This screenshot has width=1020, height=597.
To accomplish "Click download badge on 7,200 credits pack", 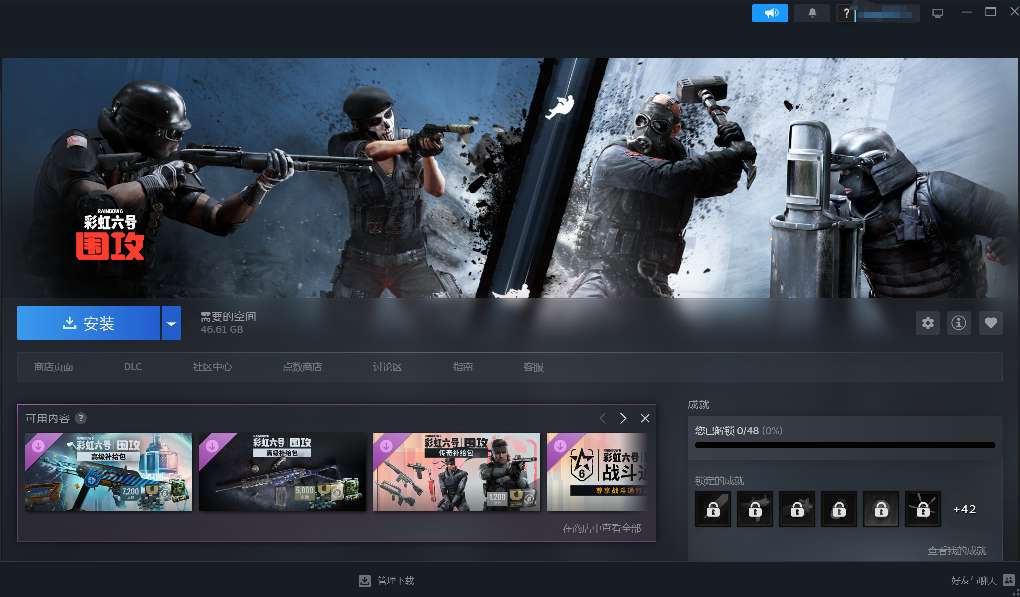I will [x=37, y=446].
